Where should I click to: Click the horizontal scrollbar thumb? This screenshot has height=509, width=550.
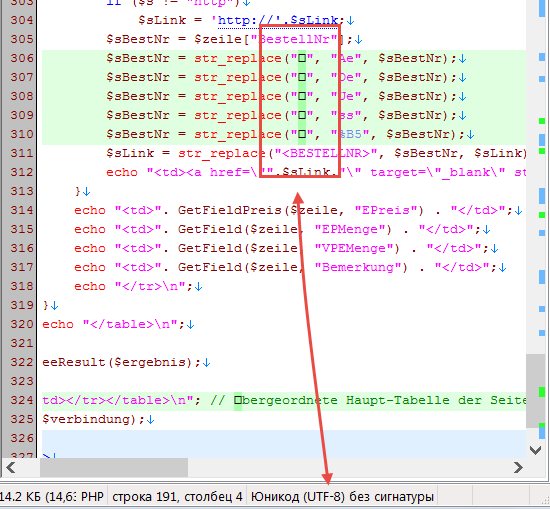[114, 467]
